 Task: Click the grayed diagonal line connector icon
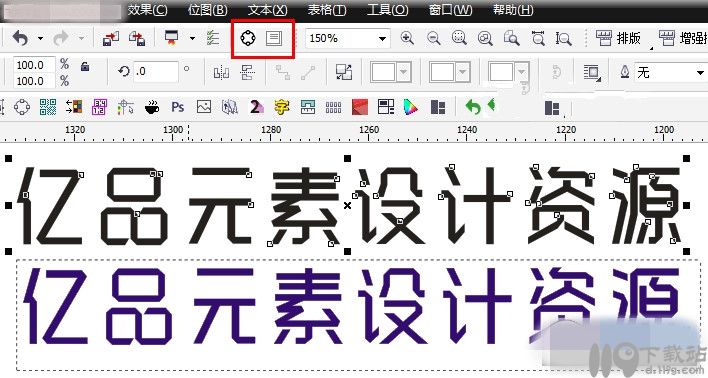pos(308,72)
